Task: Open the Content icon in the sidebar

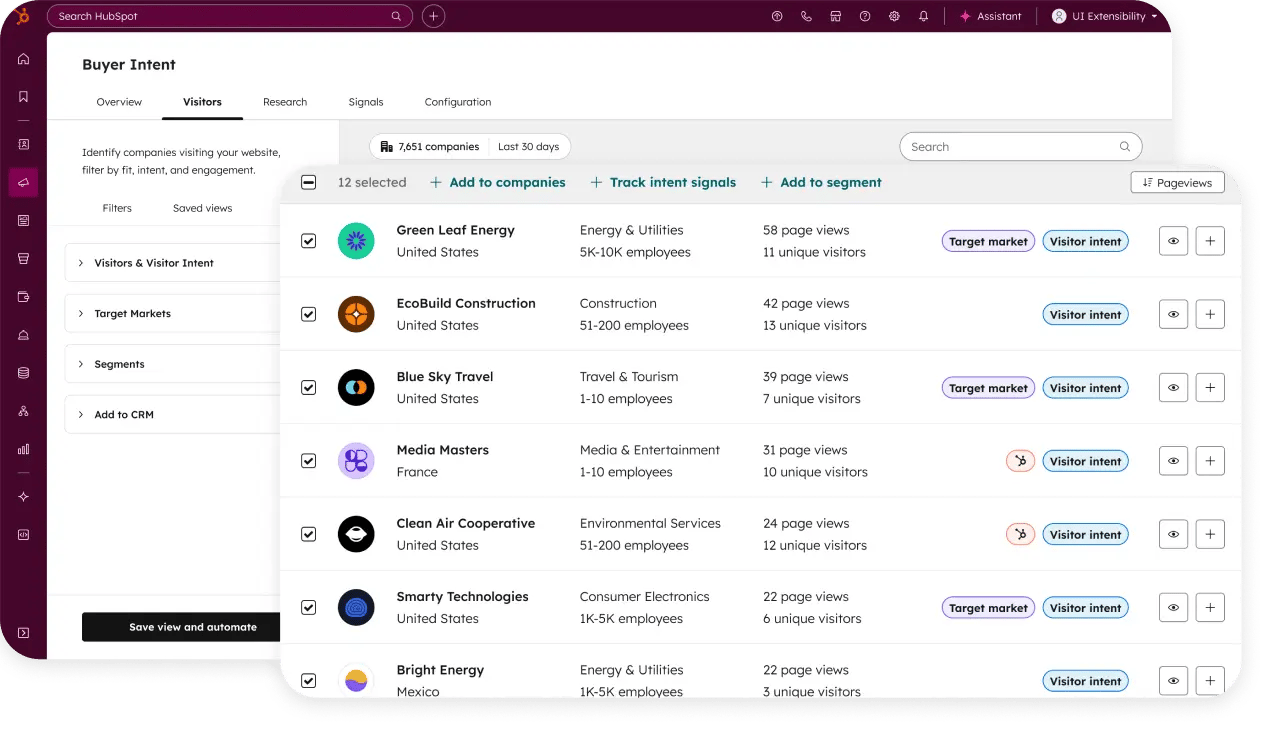Action: pos(23,220)
